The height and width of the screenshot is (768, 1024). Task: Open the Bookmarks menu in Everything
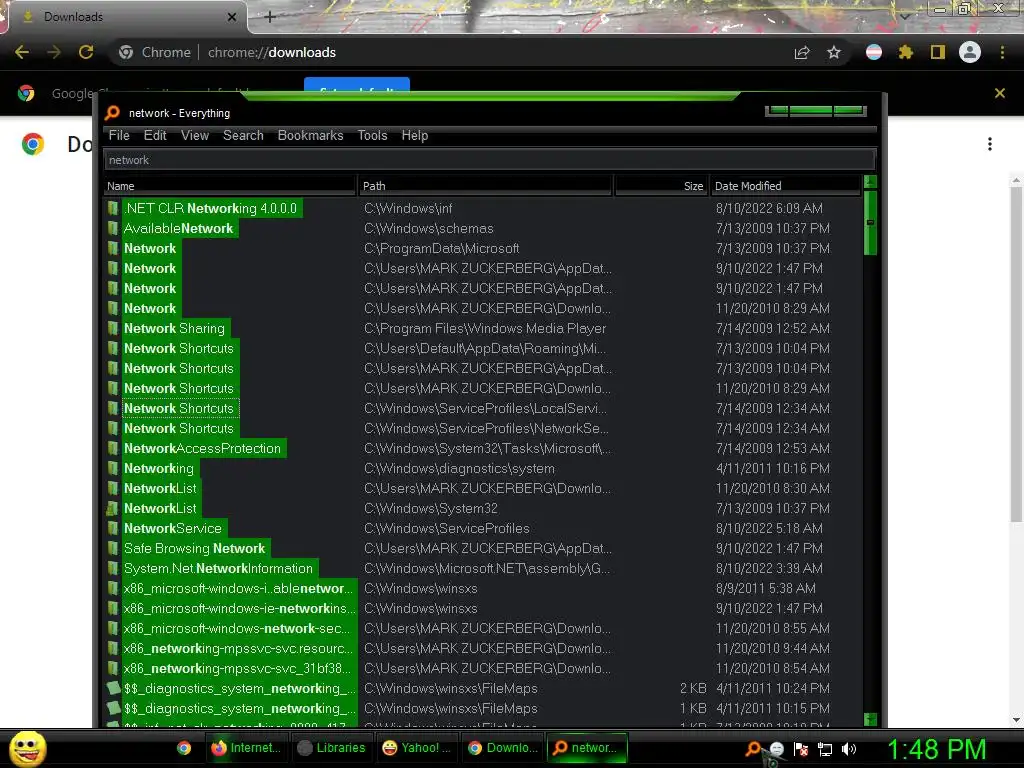[x=310, y=135]
